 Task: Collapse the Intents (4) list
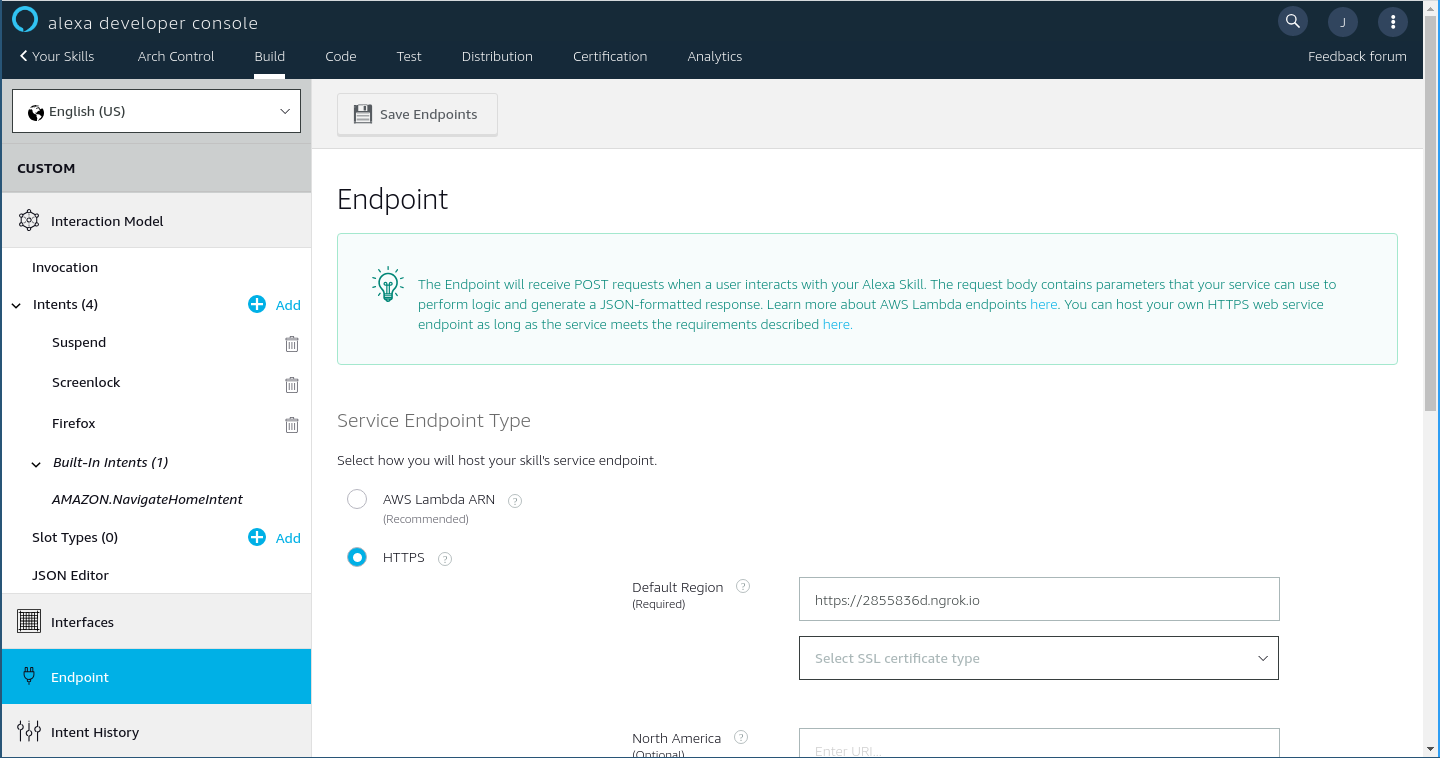pyautogui.click(x=16, y=305)
